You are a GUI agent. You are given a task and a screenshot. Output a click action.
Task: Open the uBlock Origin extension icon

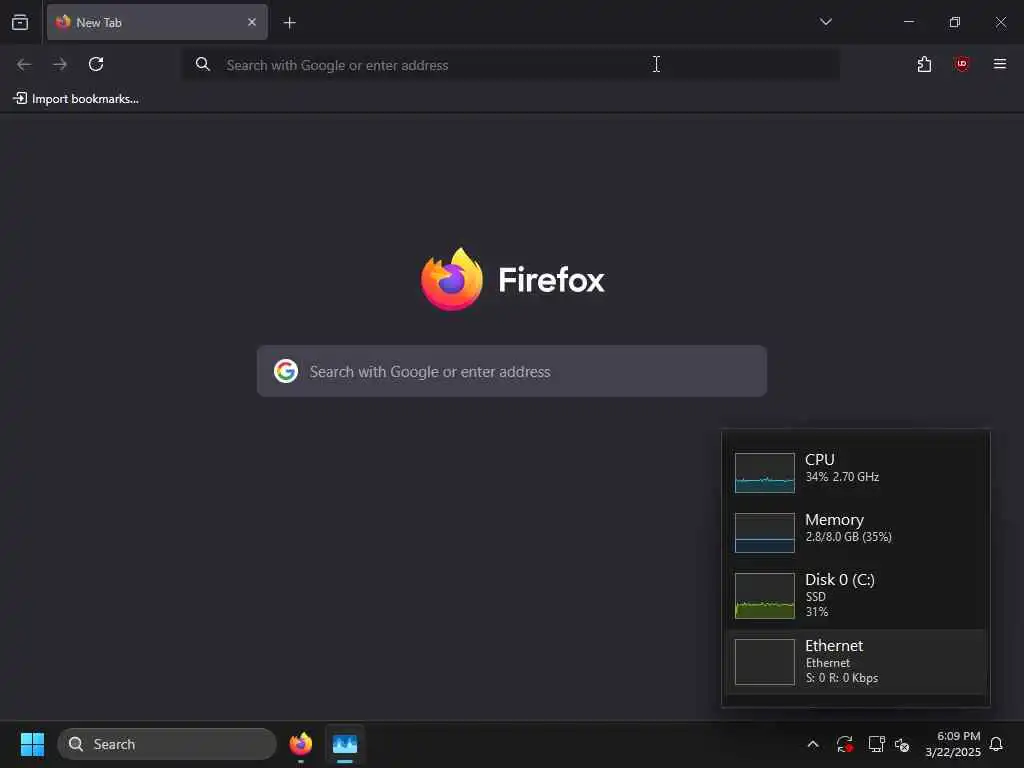coord(962,64)
